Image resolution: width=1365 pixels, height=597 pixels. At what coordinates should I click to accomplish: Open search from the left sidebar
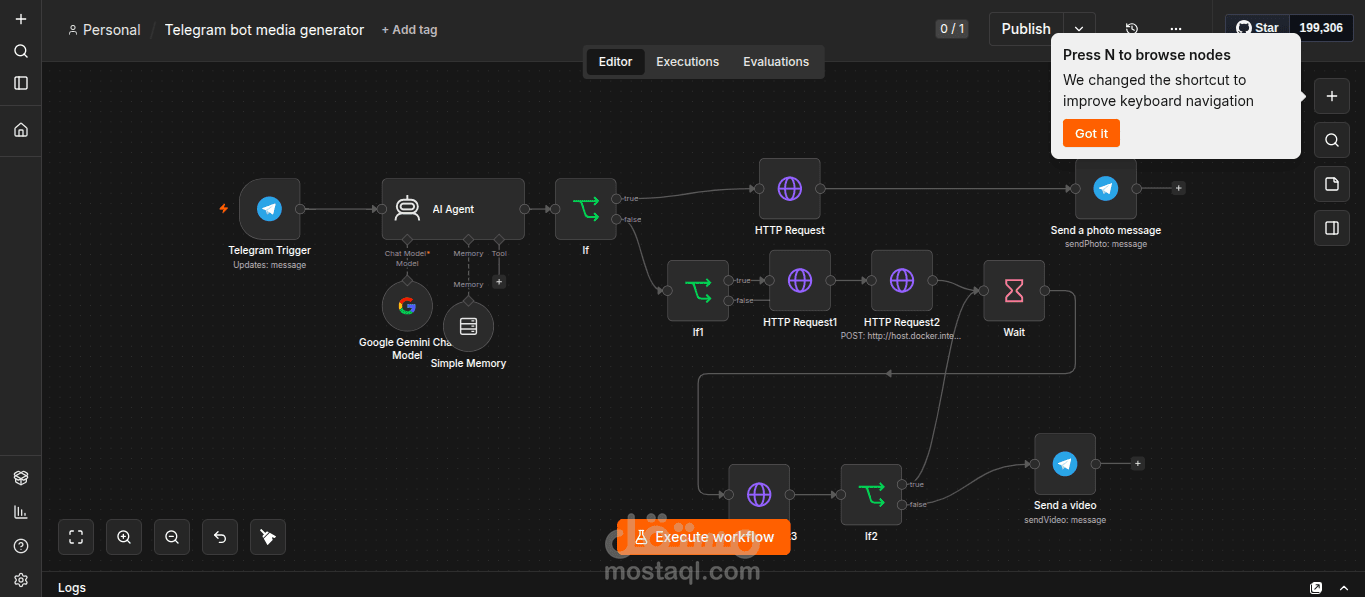click(21, 51)
